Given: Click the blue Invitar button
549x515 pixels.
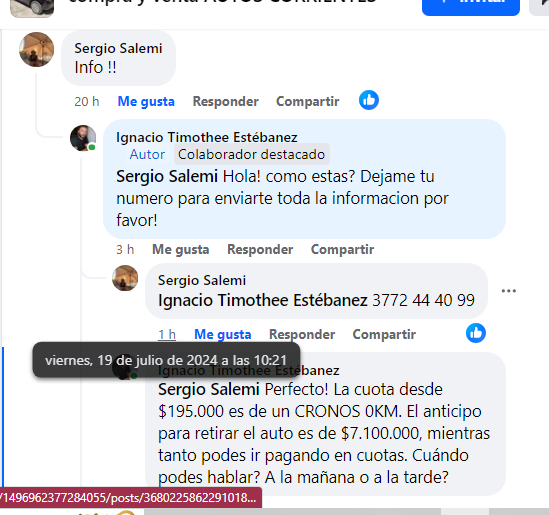Looking at the screenshot, I should pos(471,5).
